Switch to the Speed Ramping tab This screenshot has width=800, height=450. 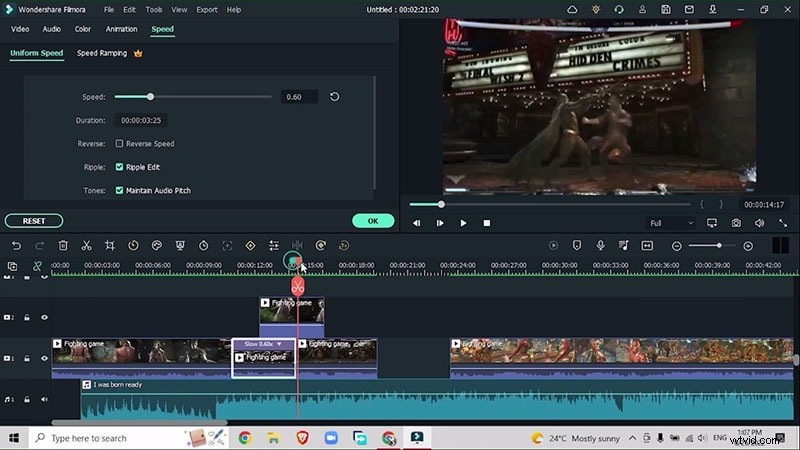pos(102,53)
